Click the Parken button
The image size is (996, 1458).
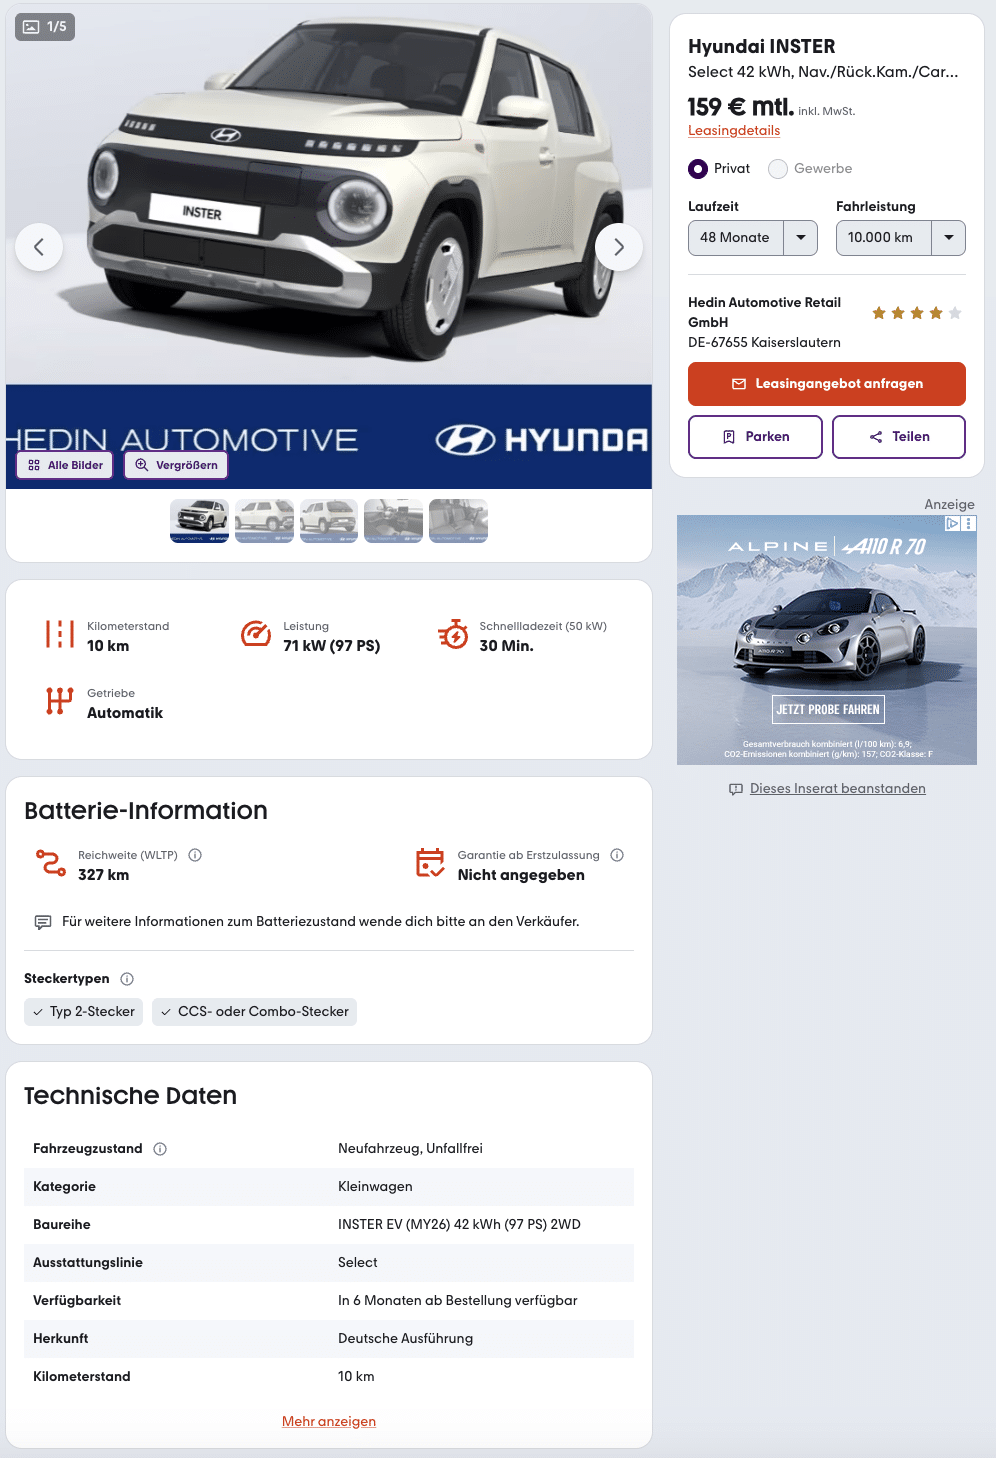coord(755,437)
